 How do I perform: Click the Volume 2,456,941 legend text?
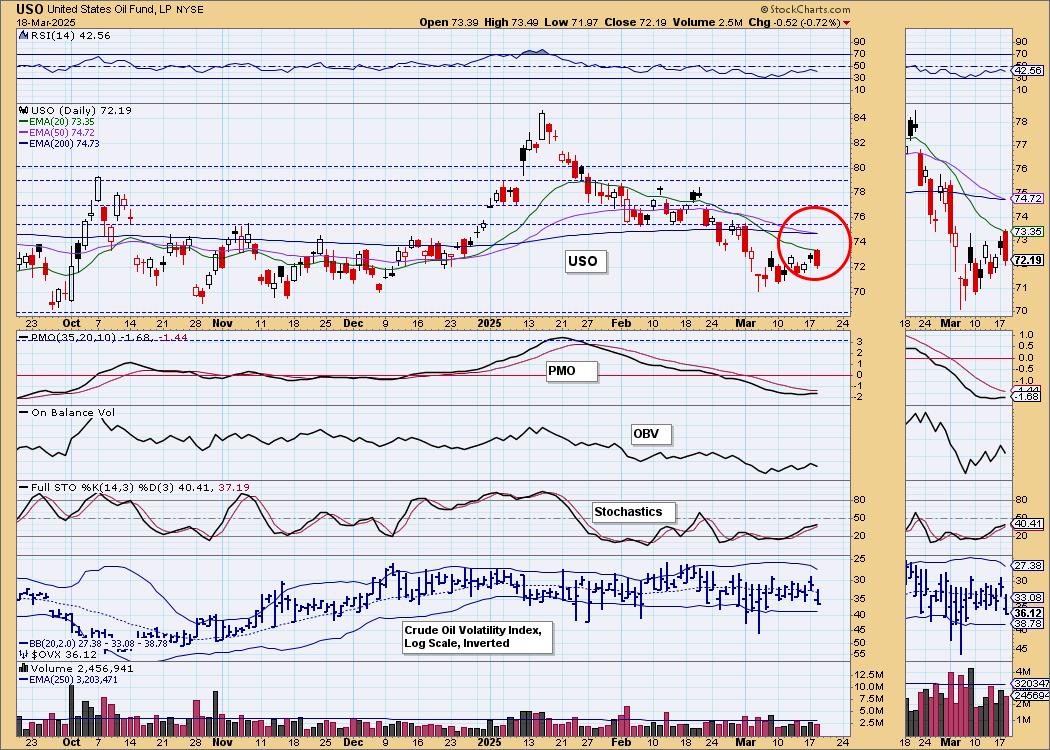(x=82, y=668)
